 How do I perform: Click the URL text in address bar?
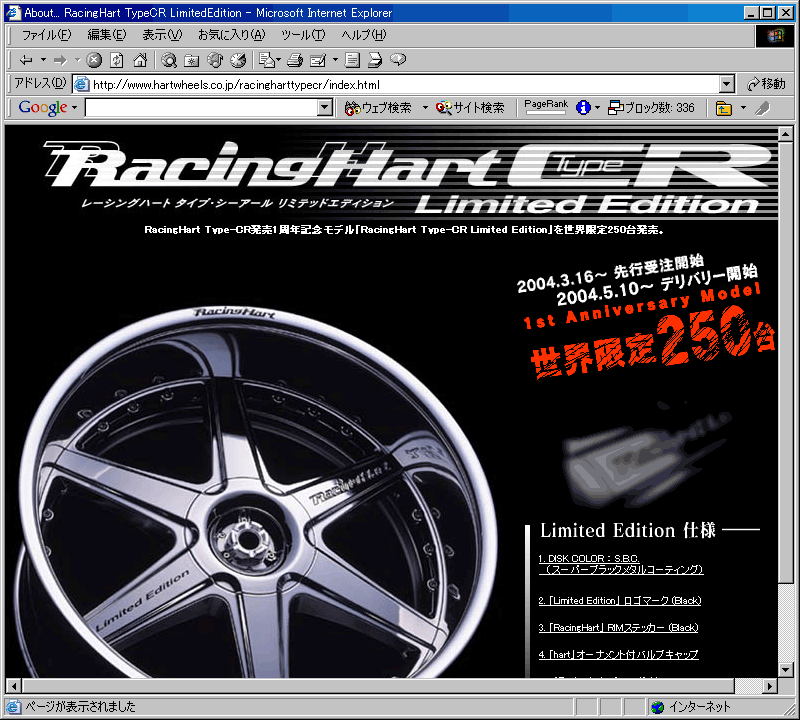pyautogui.click(x=236, y=85)
